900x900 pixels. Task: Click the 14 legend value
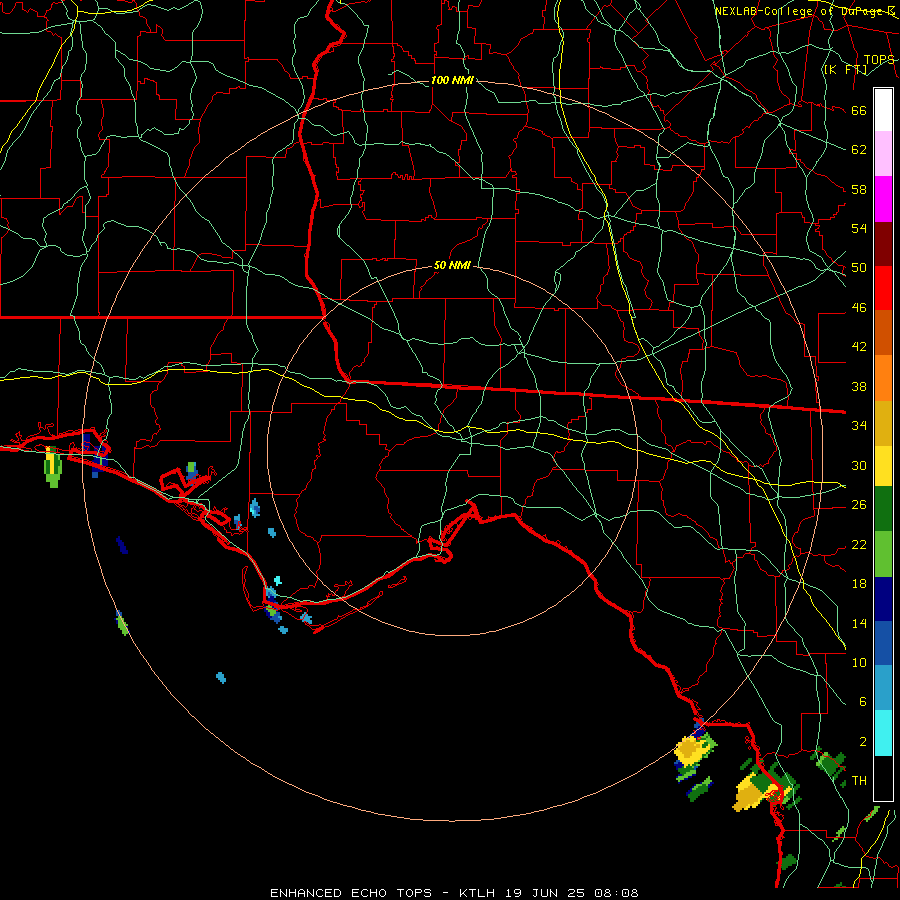pyautogui.click(x=859, y=623)
